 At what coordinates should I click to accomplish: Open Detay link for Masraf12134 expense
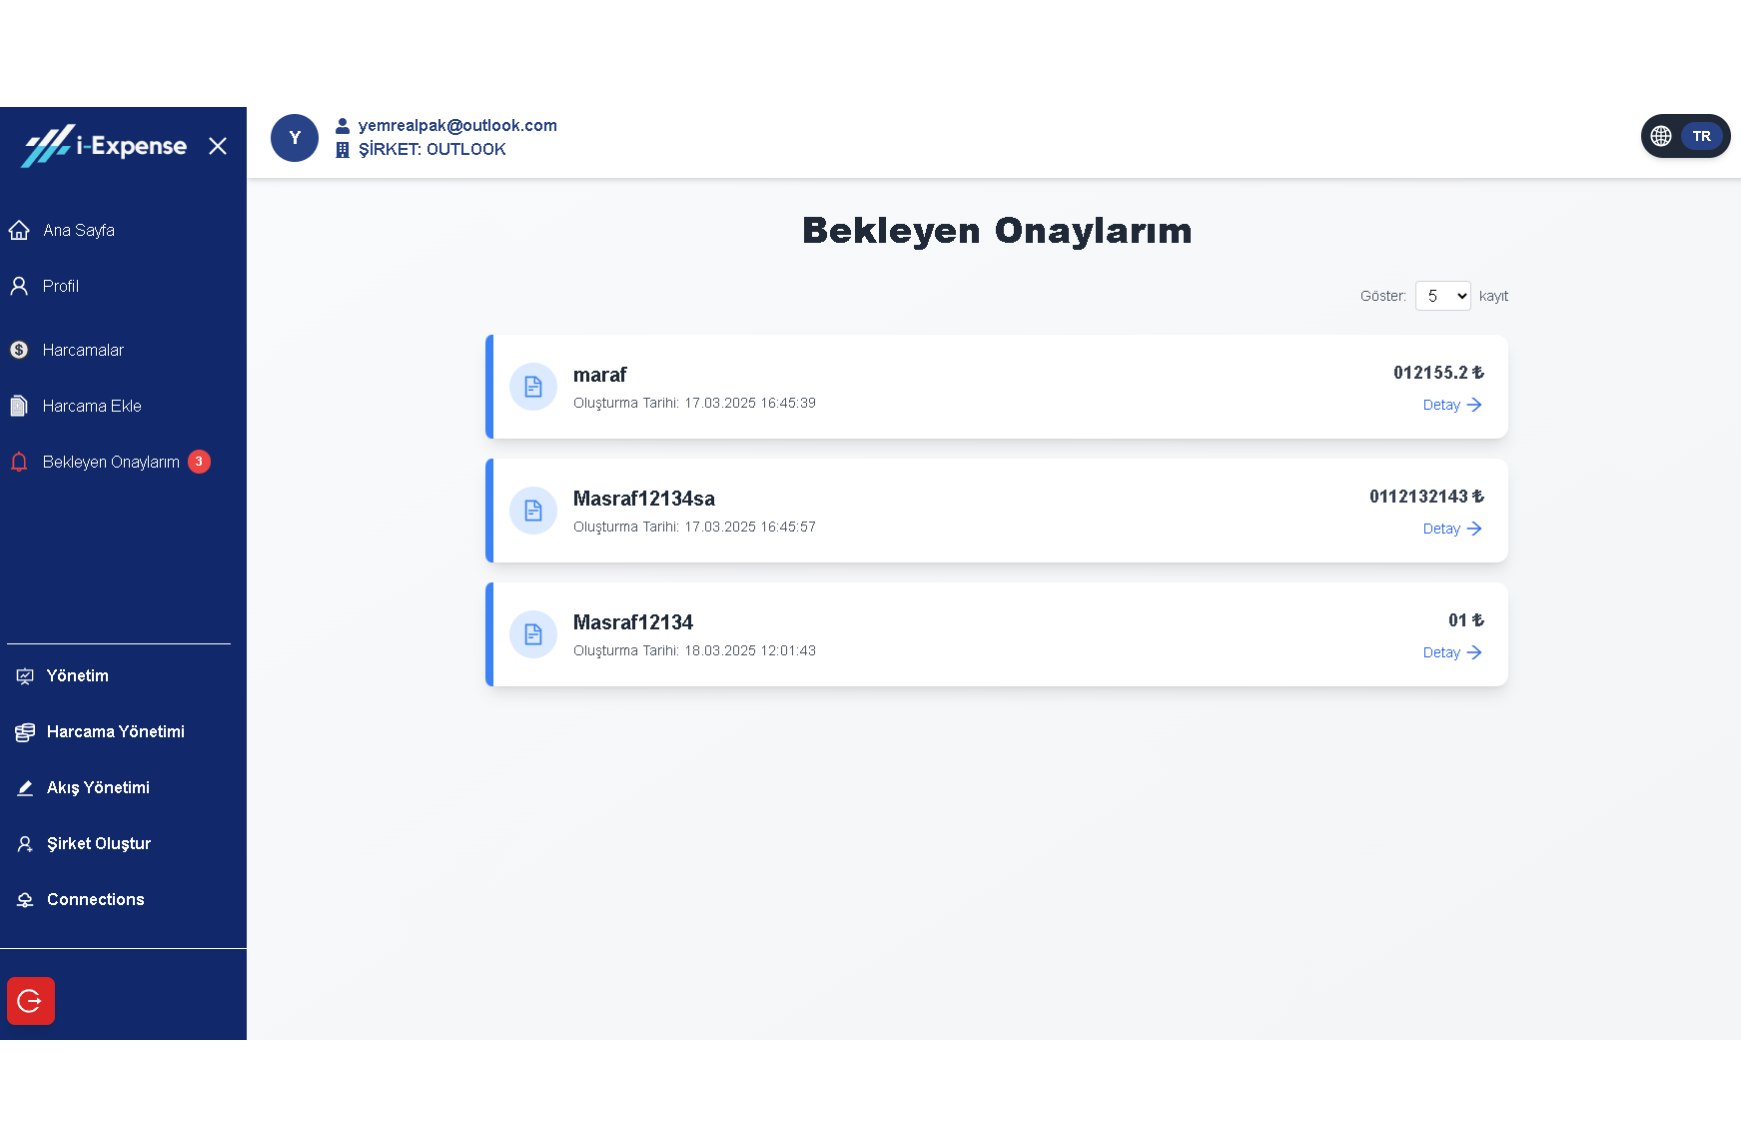1451,653
